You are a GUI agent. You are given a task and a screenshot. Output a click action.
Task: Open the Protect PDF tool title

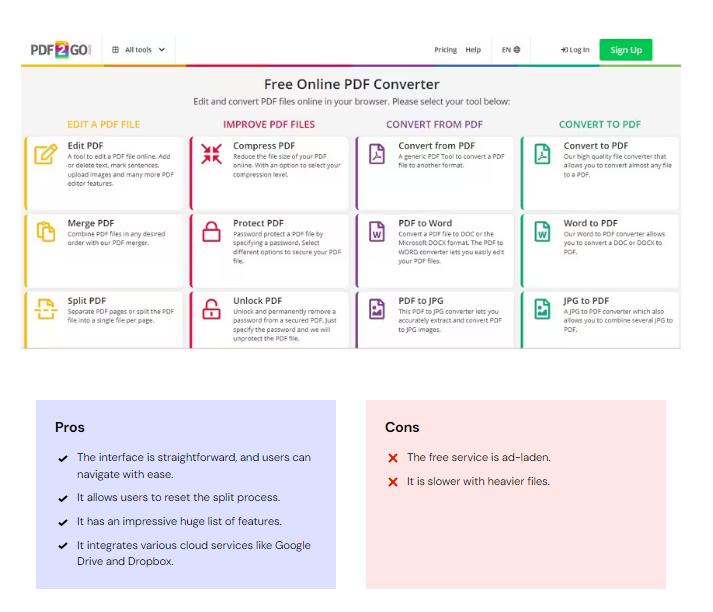point(258,223)
